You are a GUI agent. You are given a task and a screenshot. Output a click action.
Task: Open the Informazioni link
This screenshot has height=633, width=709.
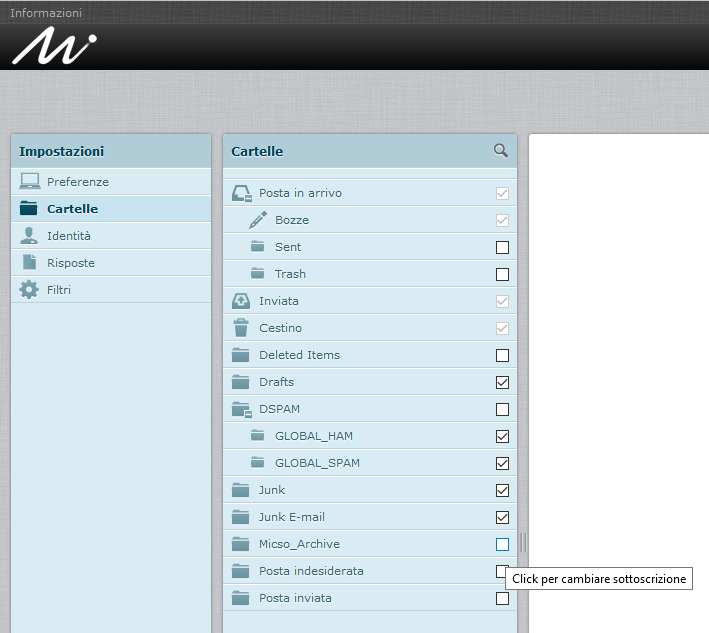pos(46,13)
